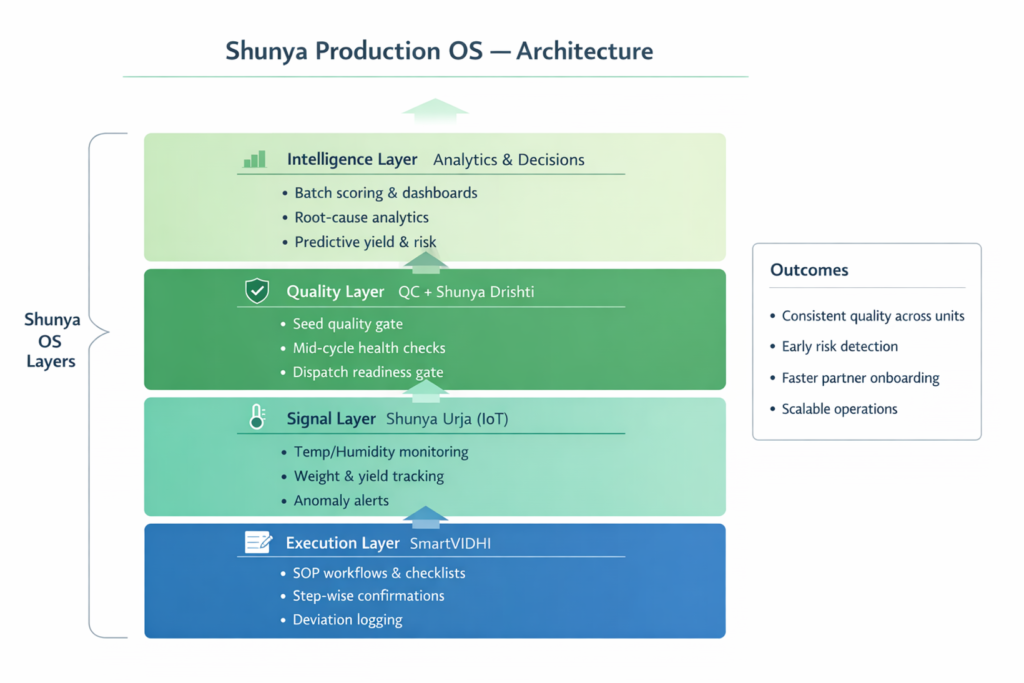1024x683 pixels.
Task: Click the Shunya OS Layers label
Action: tap(51, 341)
